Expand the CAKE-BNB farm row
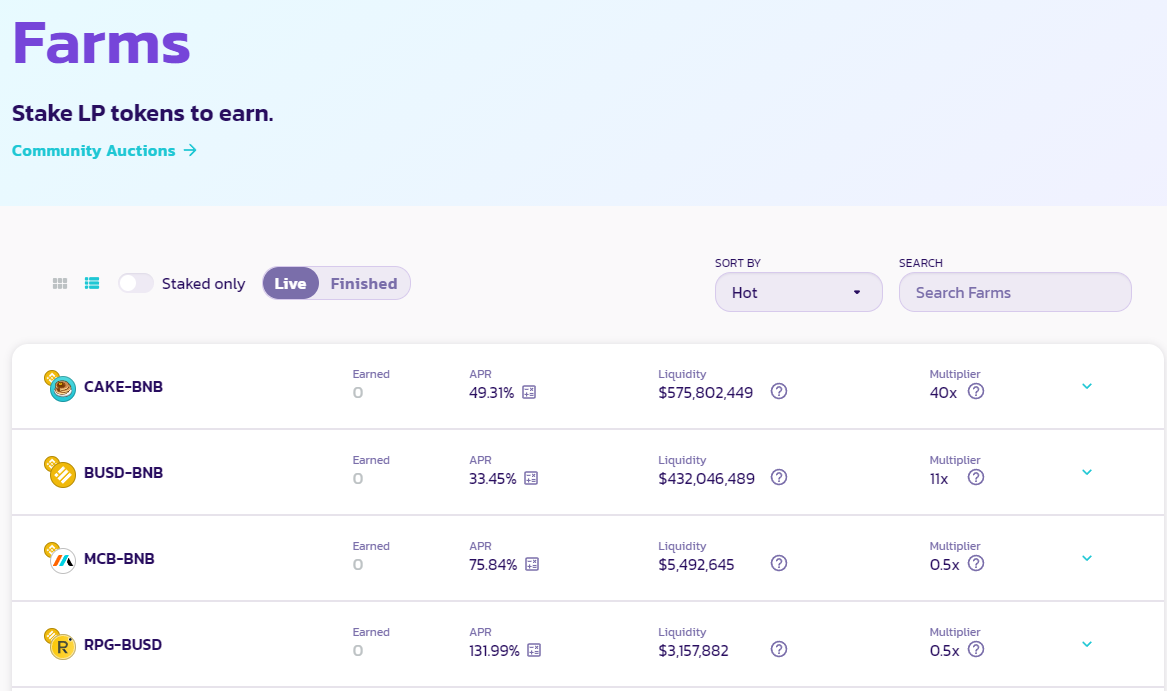This screenshot has width=1167, height=691. pos(1087,386)
